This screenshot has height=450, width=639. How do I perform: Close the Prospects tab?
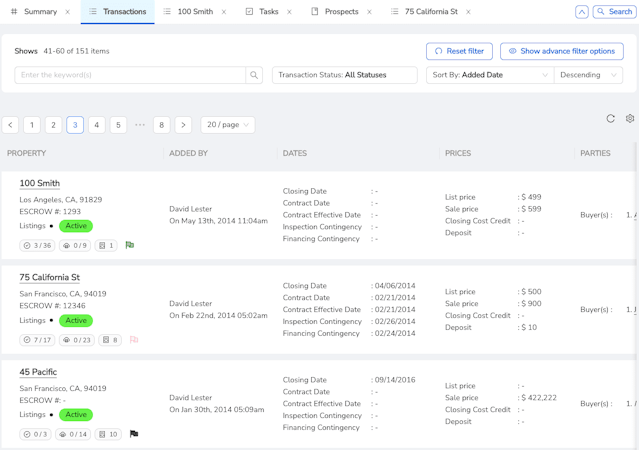click(x=369, y=12)
